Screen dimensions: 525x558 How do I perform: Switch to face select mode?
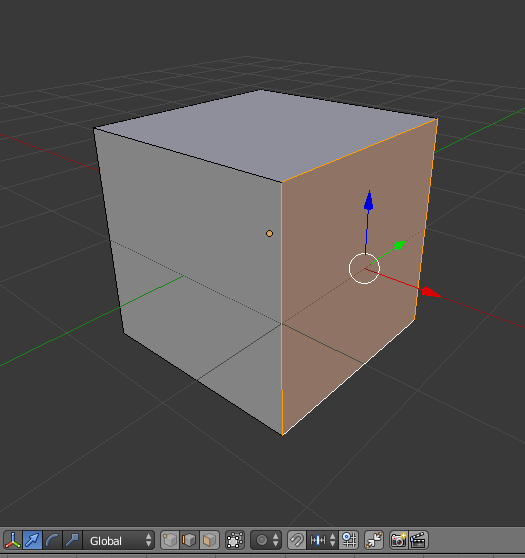tap(209, 540)
